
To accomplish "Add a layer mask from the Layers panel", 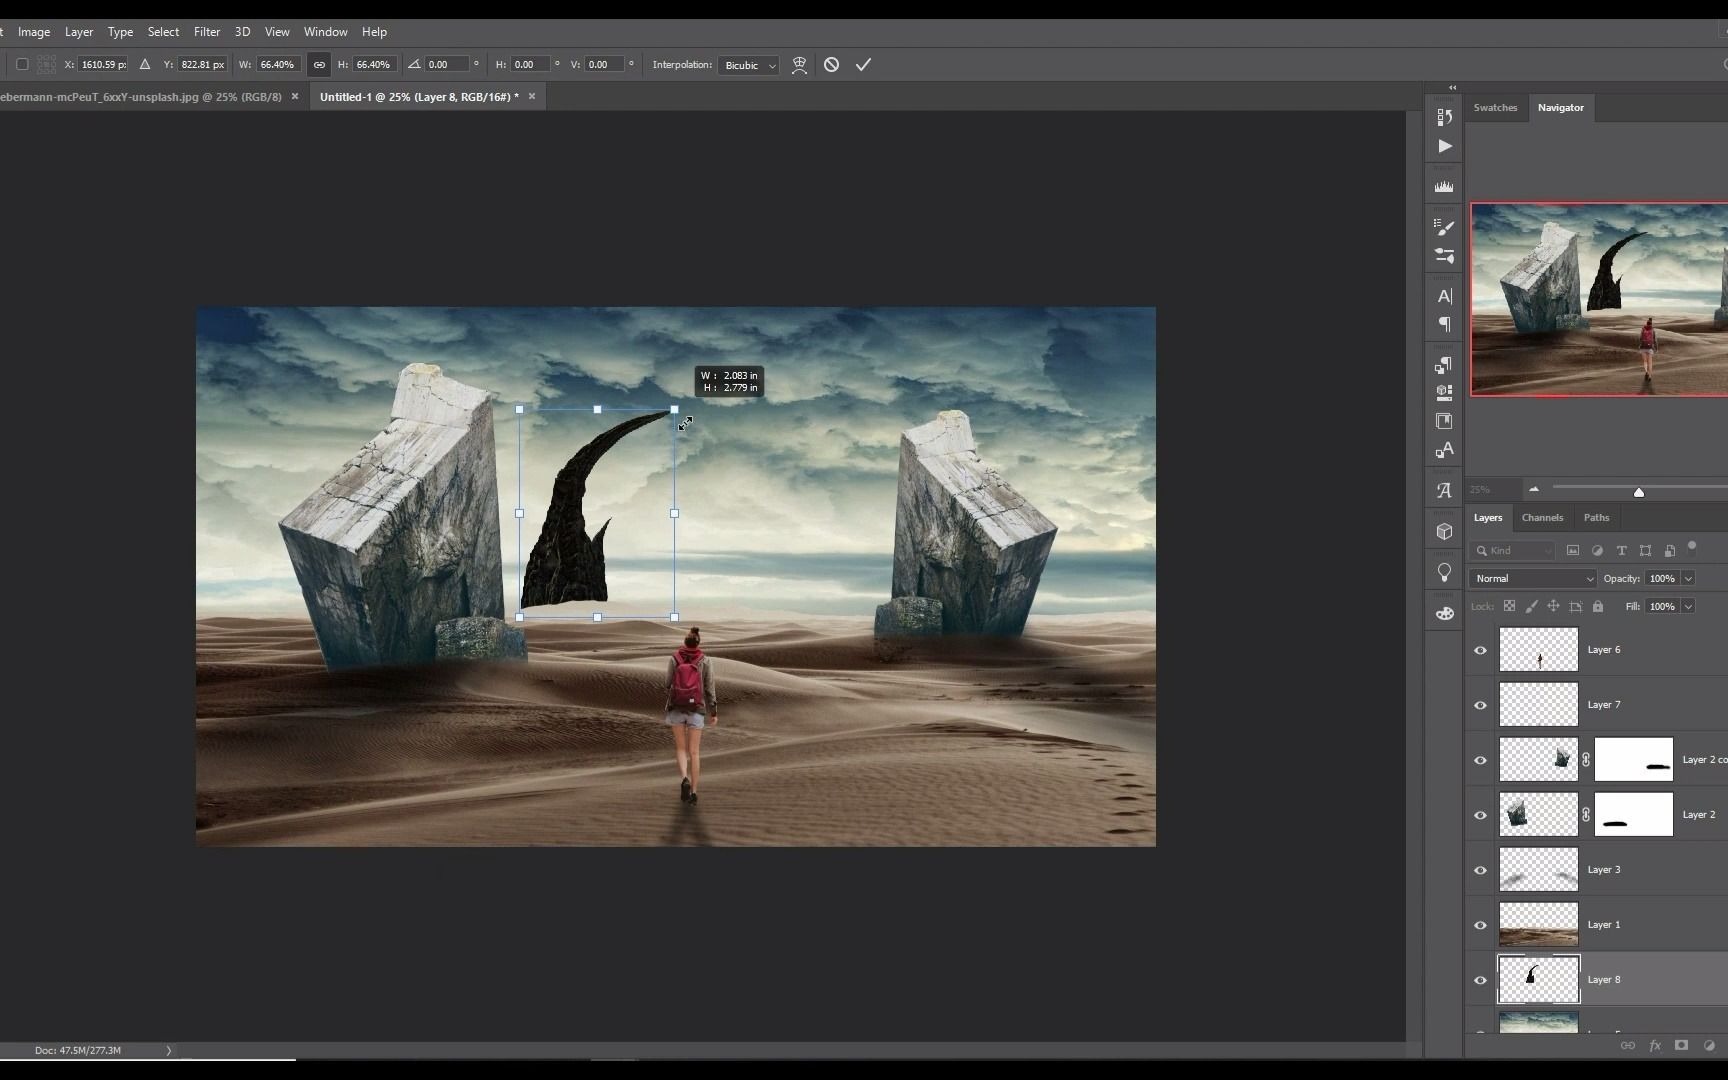I will pos(1681,1045).
